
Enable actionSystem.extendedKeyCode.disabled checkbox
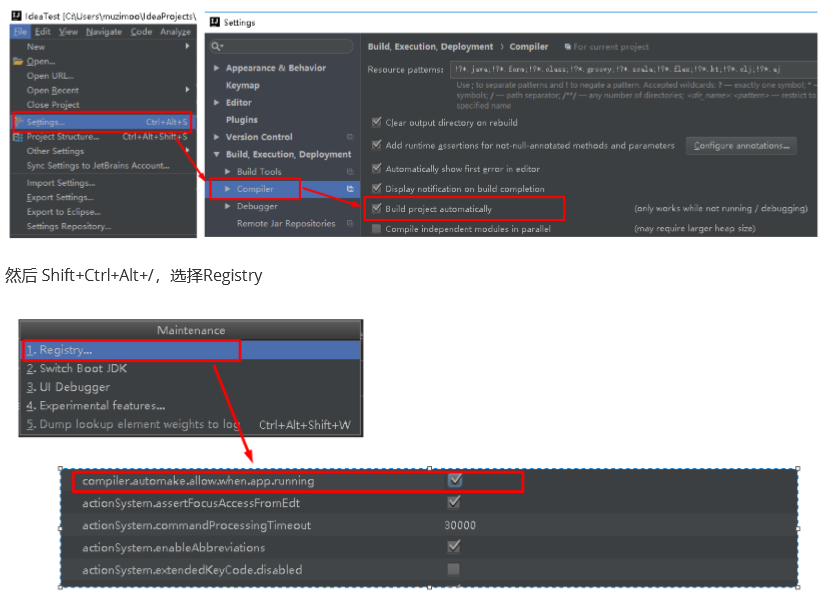pyautogui.click(x=454, y=569)
